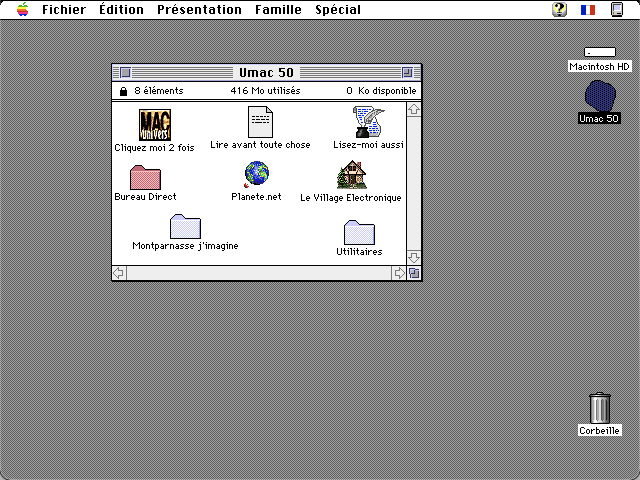Click the scroll left arrow in Umac 50 window

coord(119,273)
